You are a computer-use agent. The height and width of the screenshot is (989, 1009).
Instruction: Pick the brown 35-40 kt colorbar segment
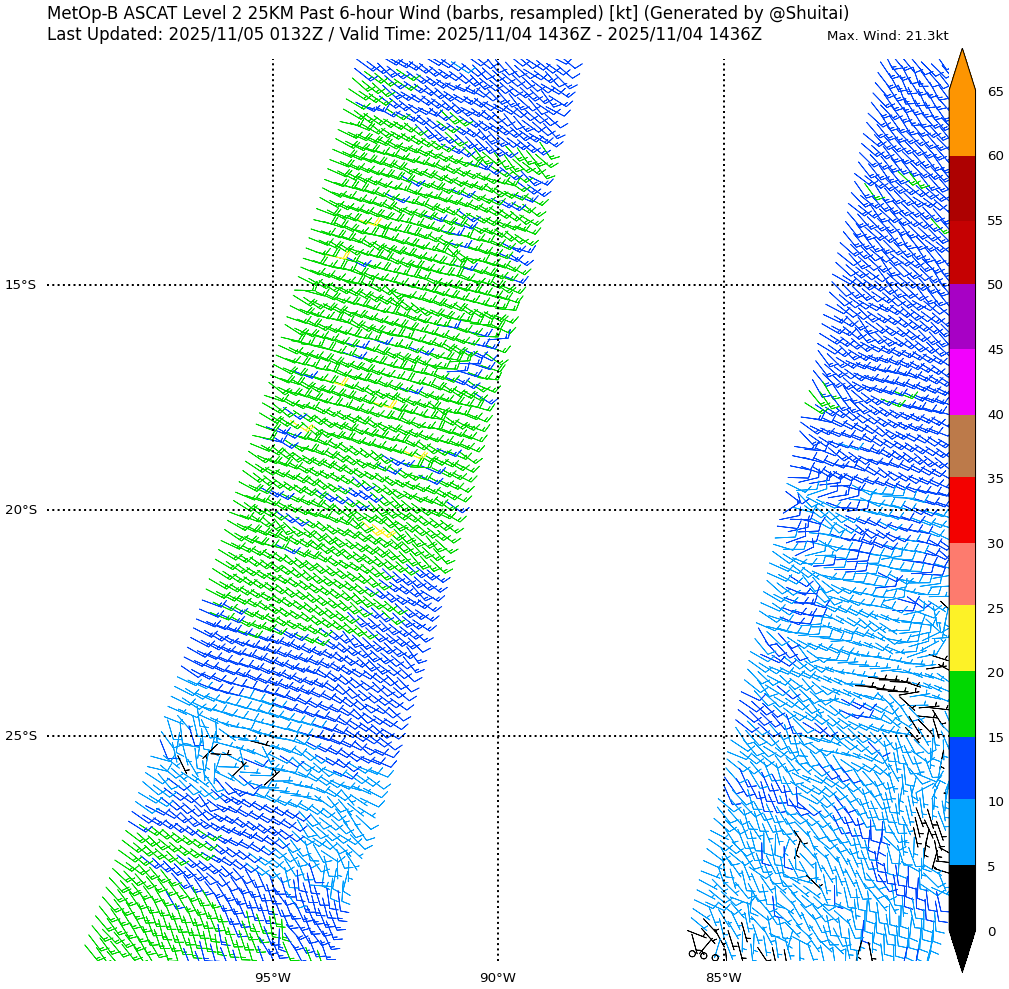[961, 446]
